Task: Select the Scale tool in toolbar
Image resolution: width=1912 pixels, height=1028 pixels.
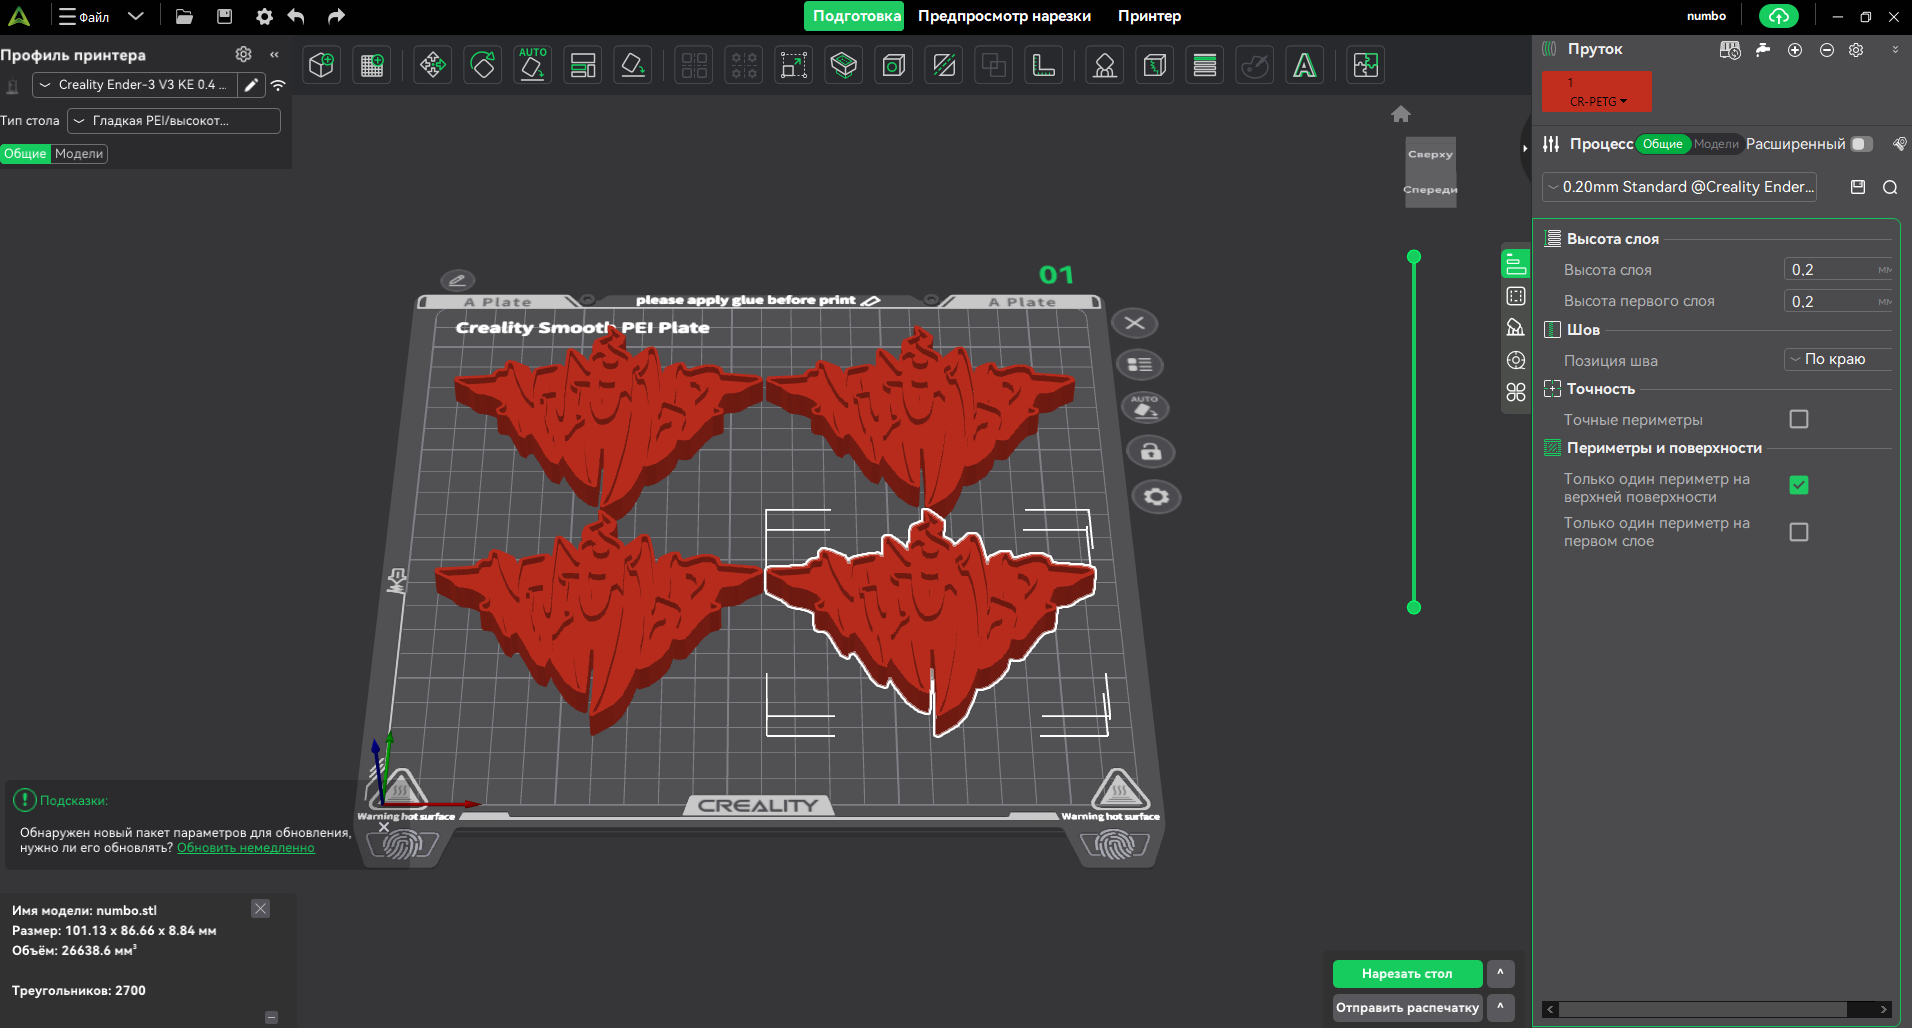Action: (x=794, y=66)
